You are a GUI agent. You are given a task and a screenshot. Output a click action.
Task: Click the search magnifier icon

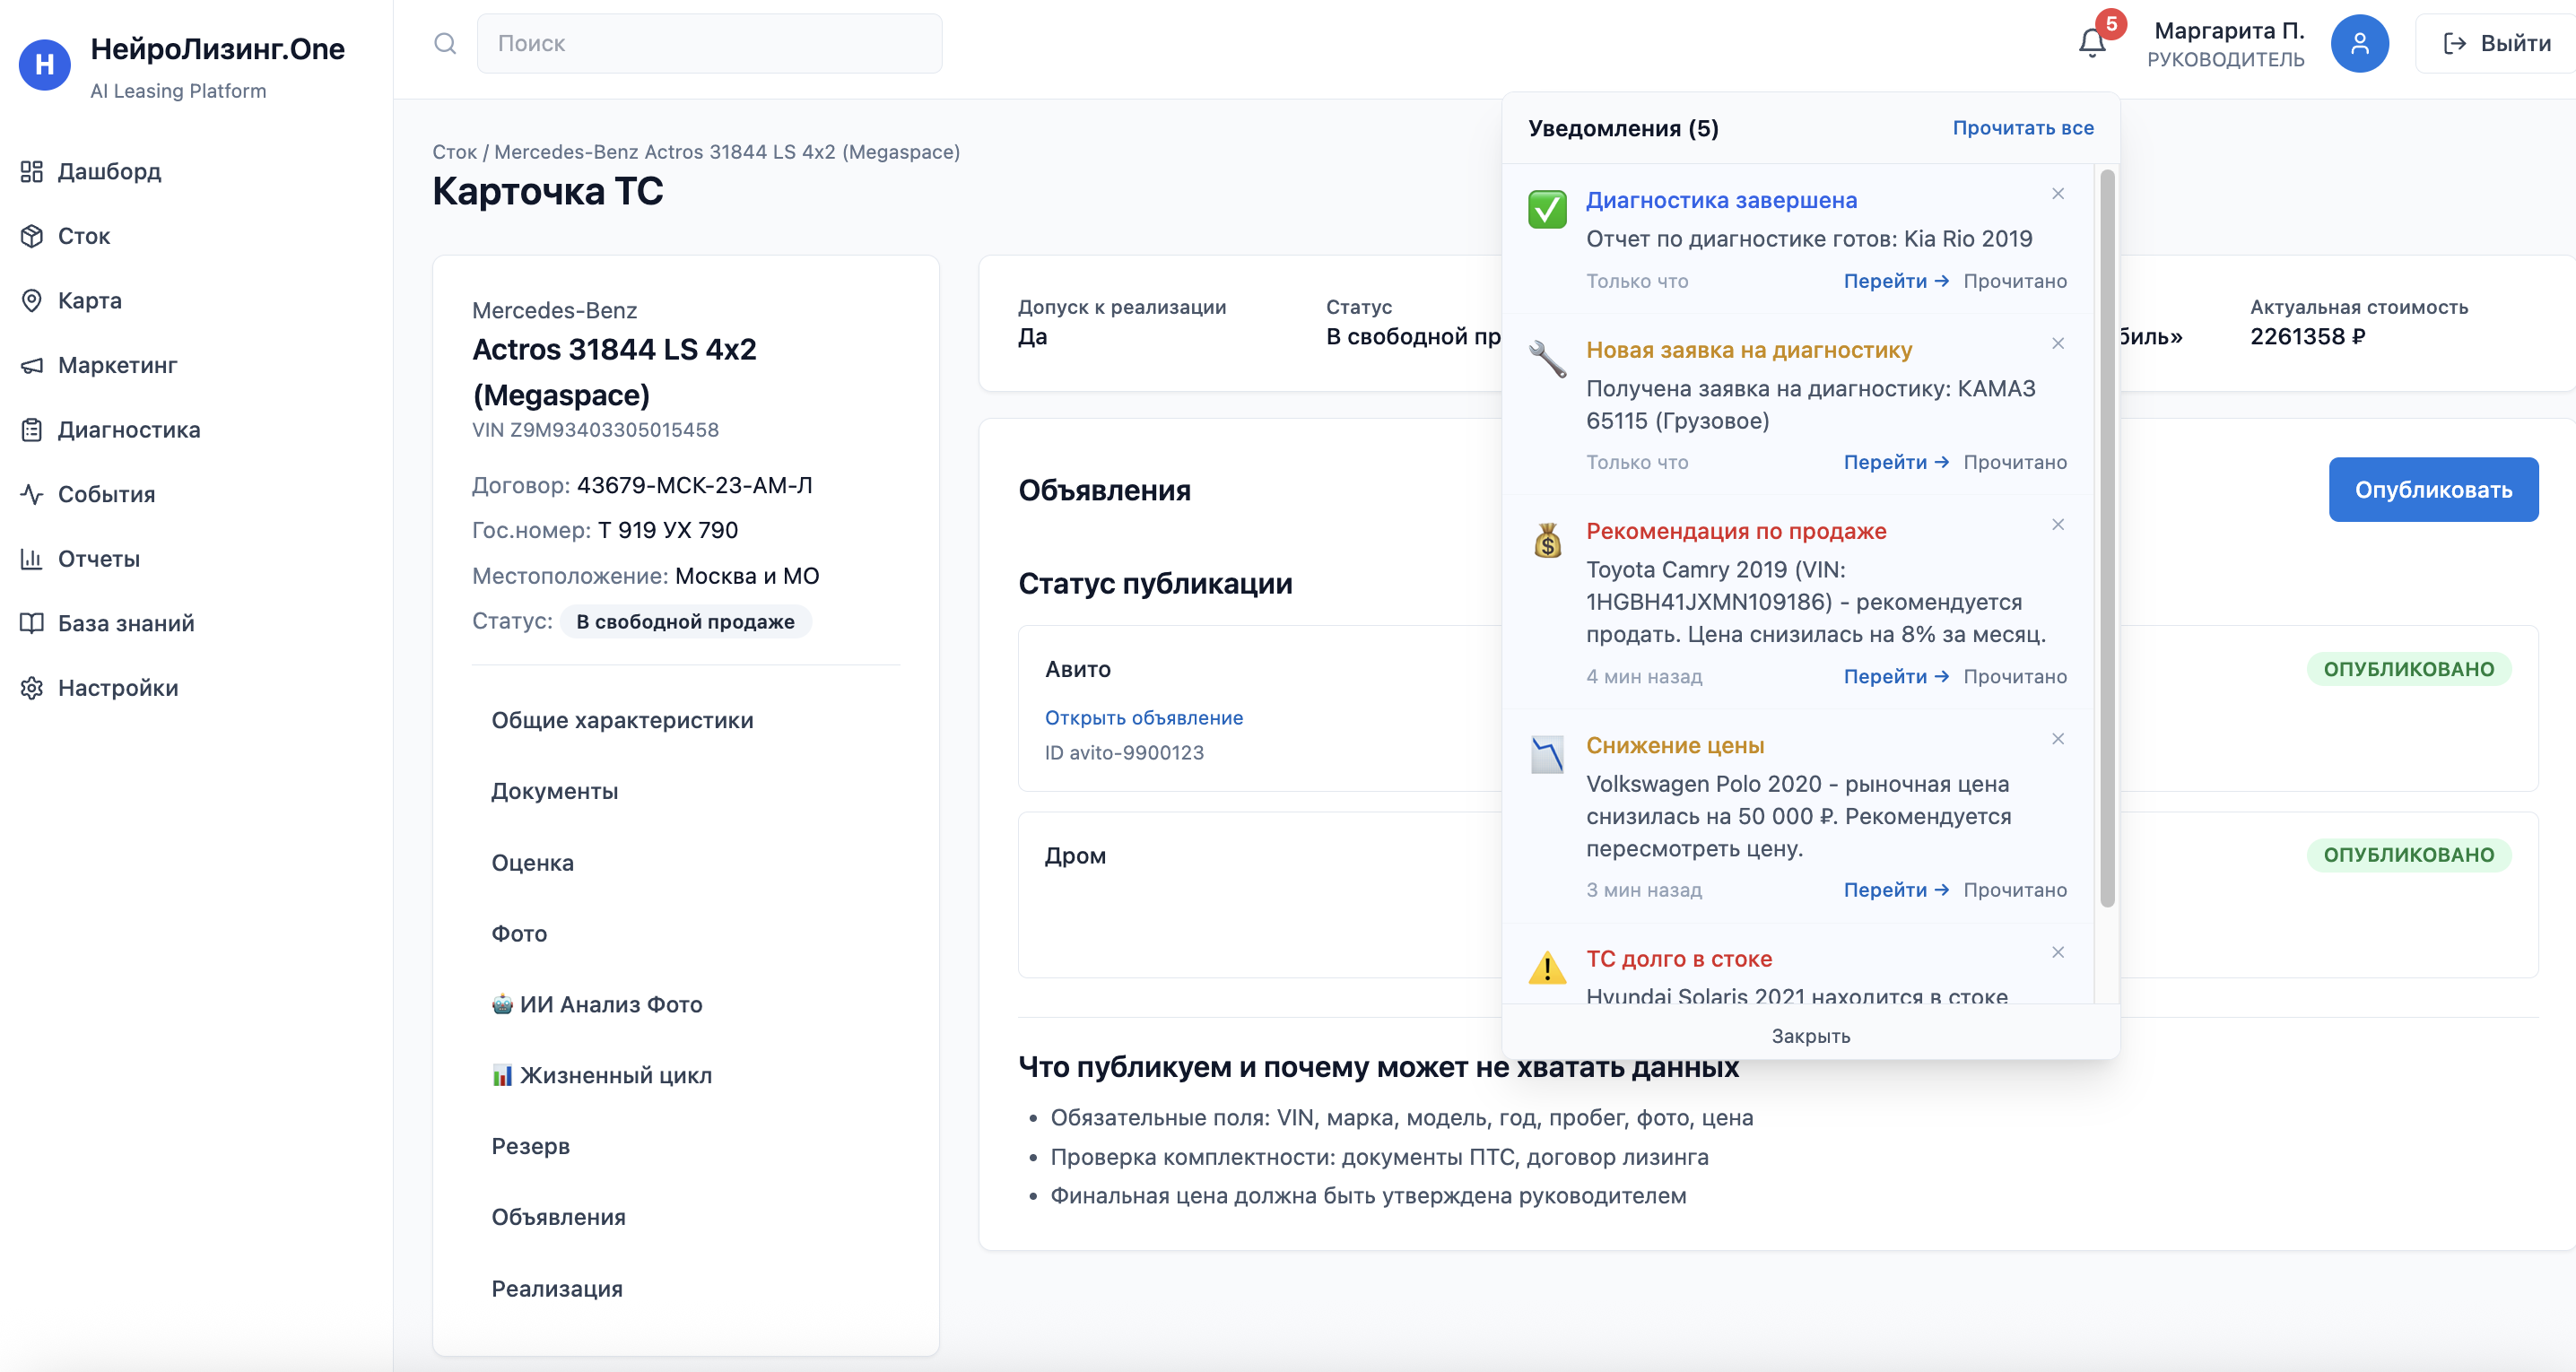point(445,43)
